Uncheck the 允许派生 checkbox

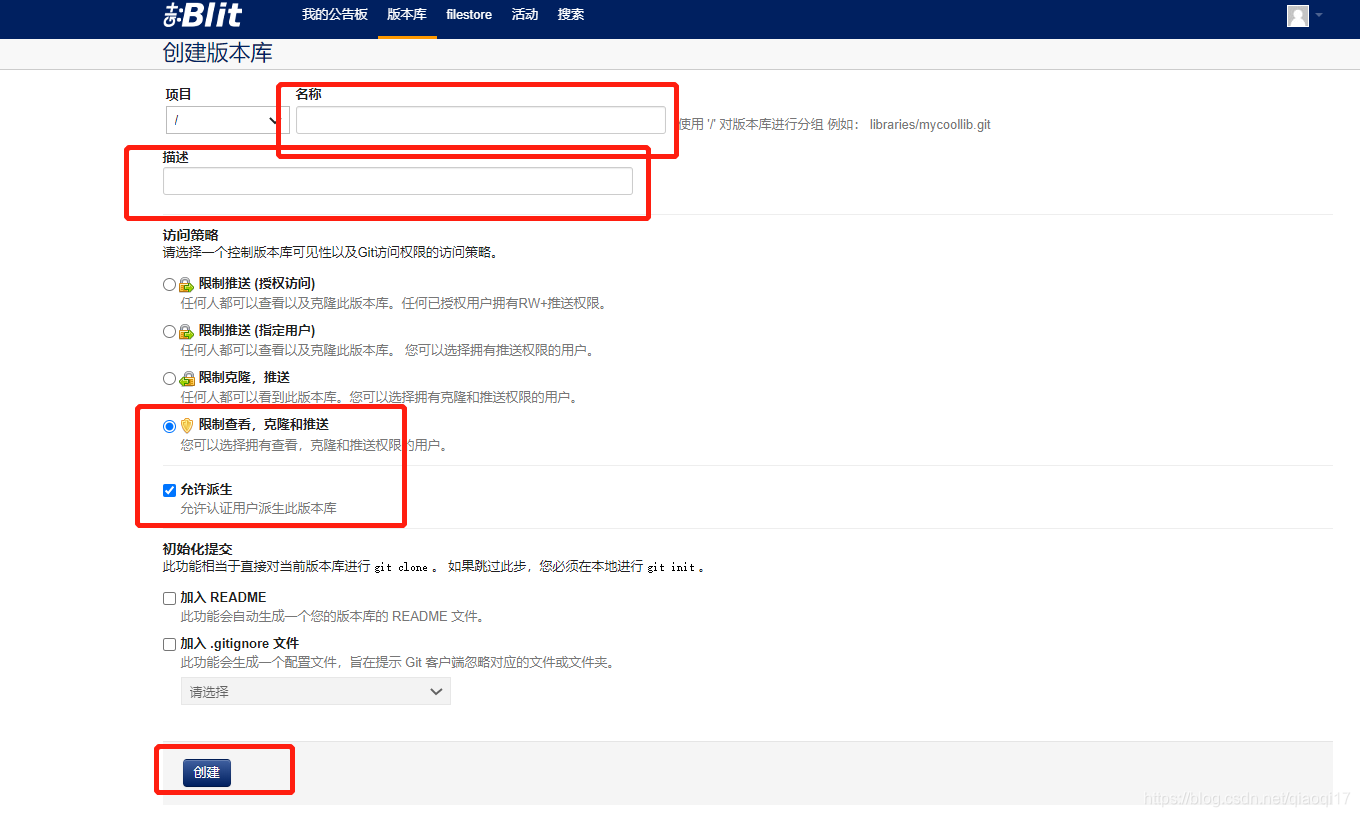pos(169,489)
